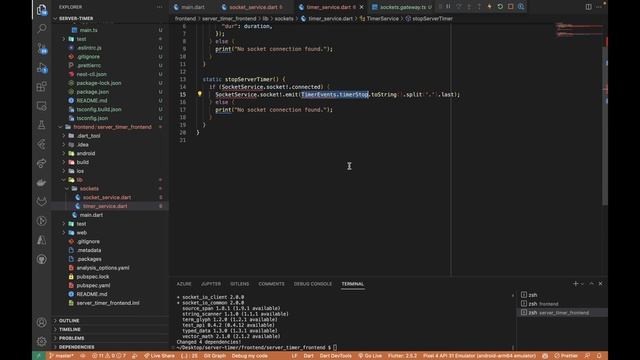The width and height of the screenshot is (640, 360).
Task: Open the AZURE panel tab
Action: tap(184, 284)
